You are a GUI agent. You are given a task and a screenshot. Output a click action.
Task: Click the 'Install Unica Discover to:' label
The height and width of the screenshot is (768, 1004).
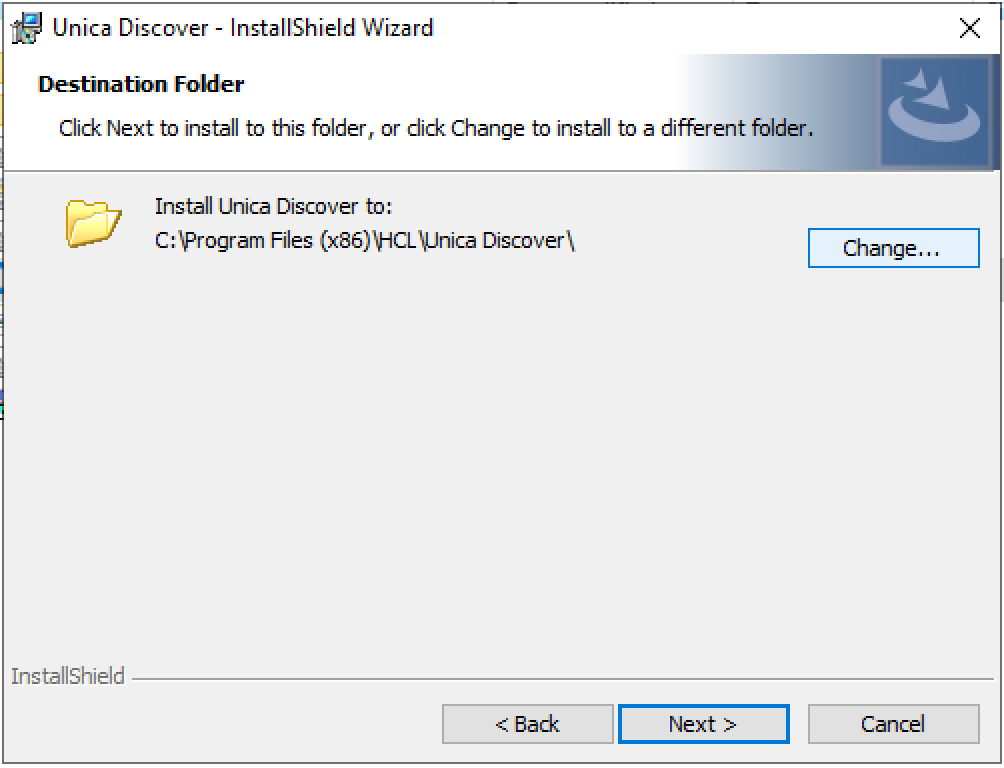pyautogui.click(x=273, y=207)
